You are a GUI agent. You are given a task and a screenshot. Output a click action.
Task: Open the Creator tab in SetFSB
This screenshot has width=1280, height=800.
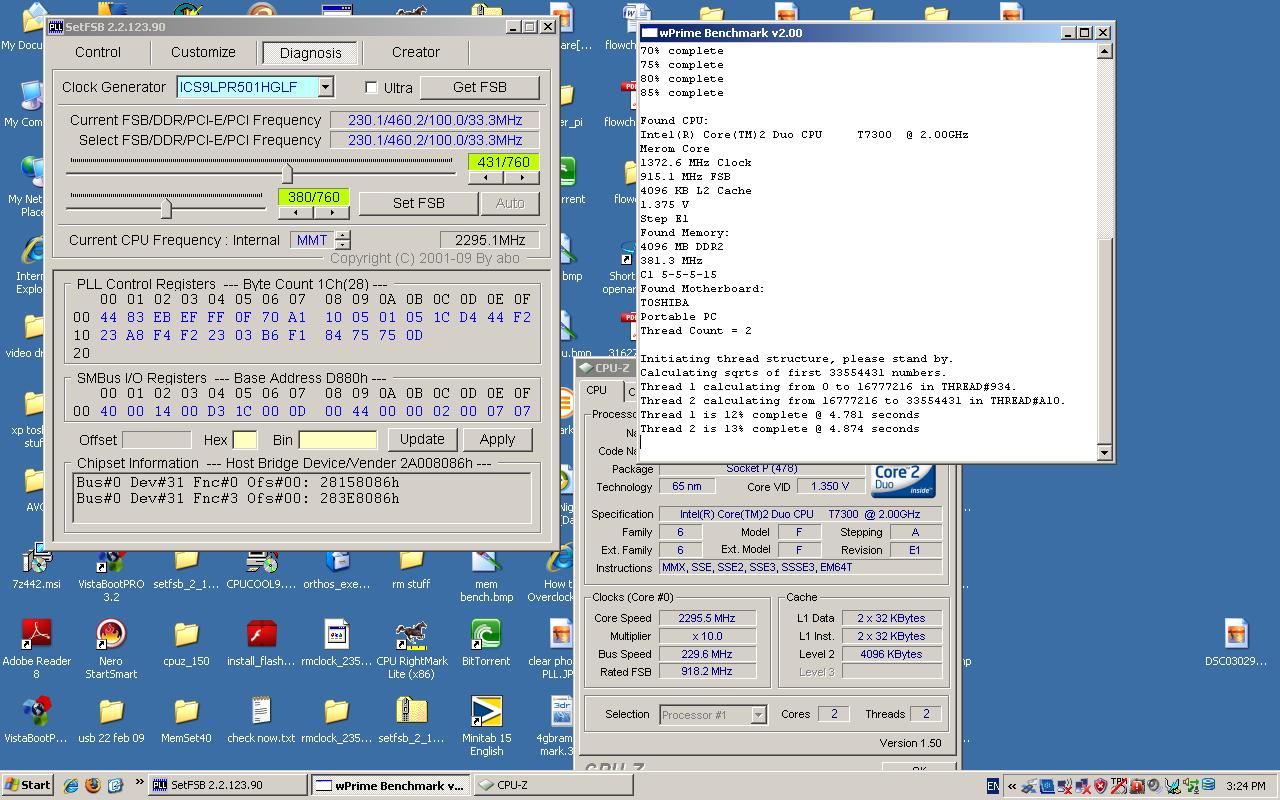[x=416, y=52]
